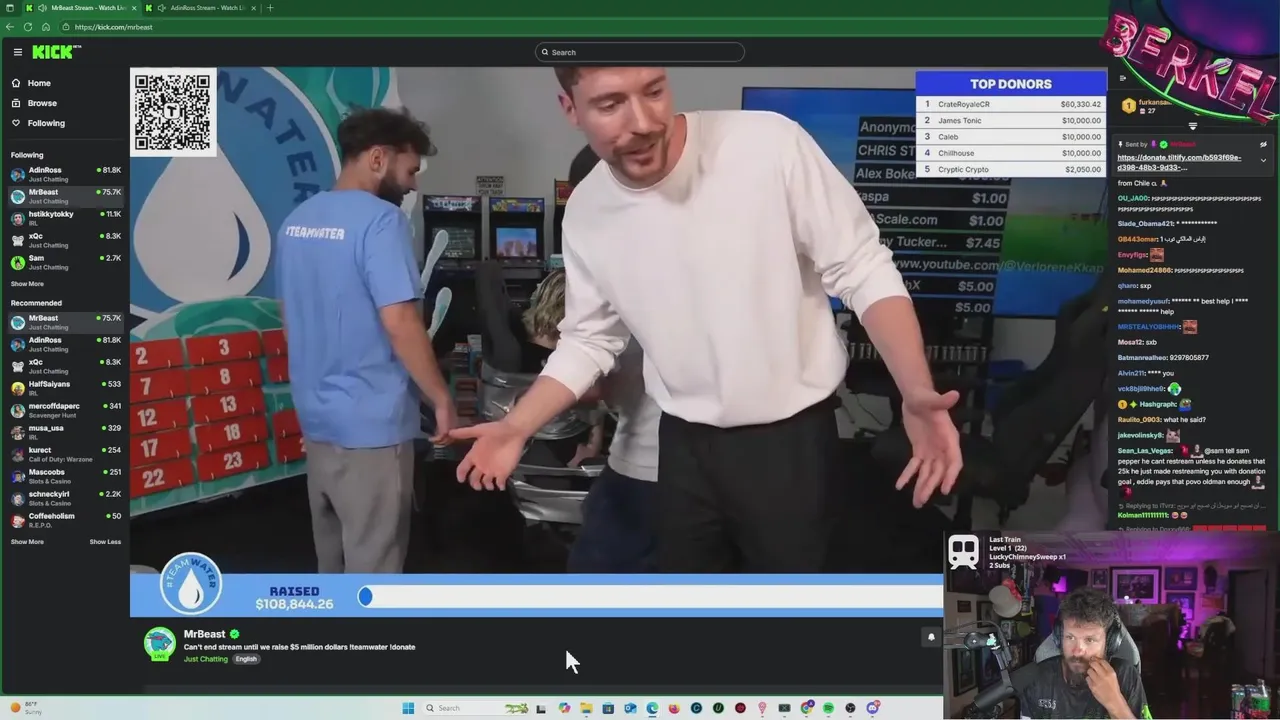Open browser home page icon
This screenshot has width=1280, height=720.
point(46,27)
